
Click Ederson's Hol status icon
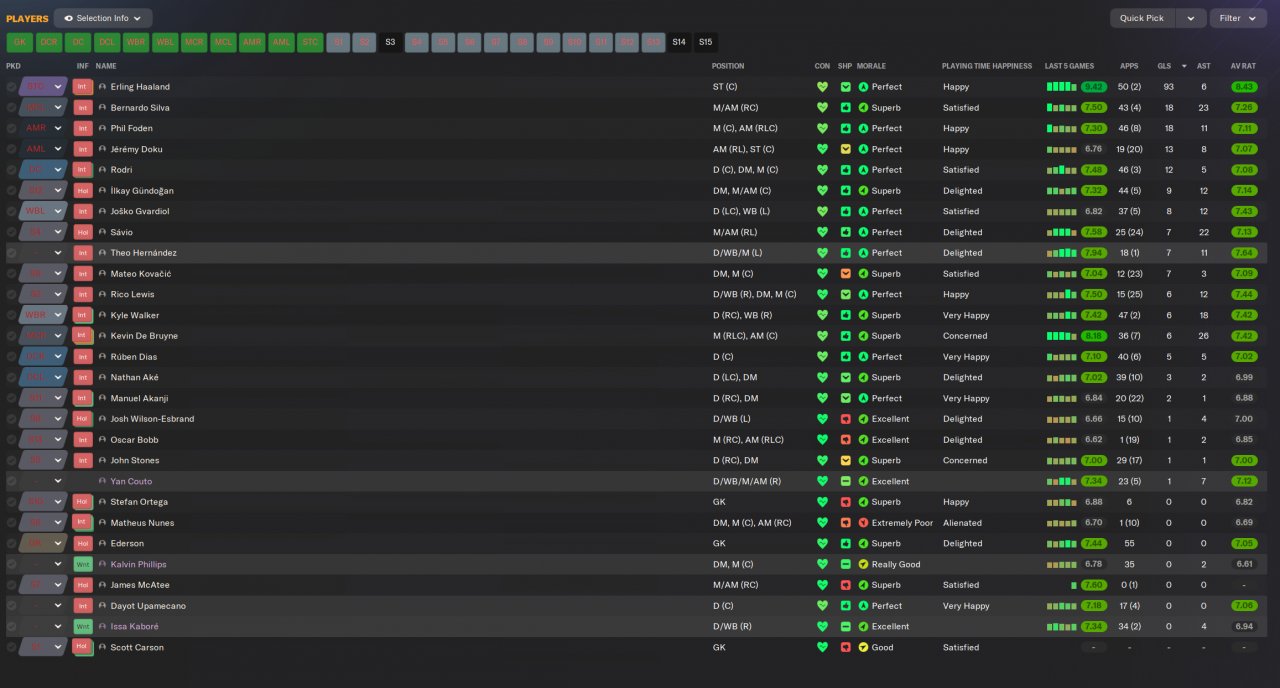click(83, 544)
